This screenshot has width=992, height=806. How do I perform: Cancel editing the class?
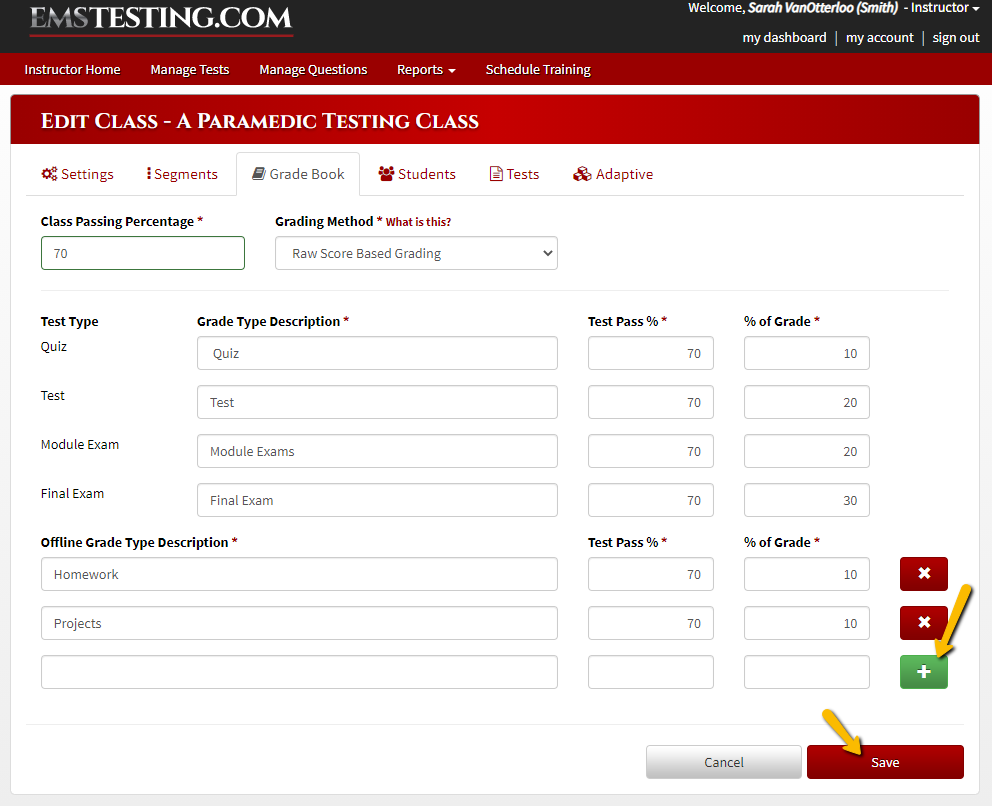tap(723, 761)
